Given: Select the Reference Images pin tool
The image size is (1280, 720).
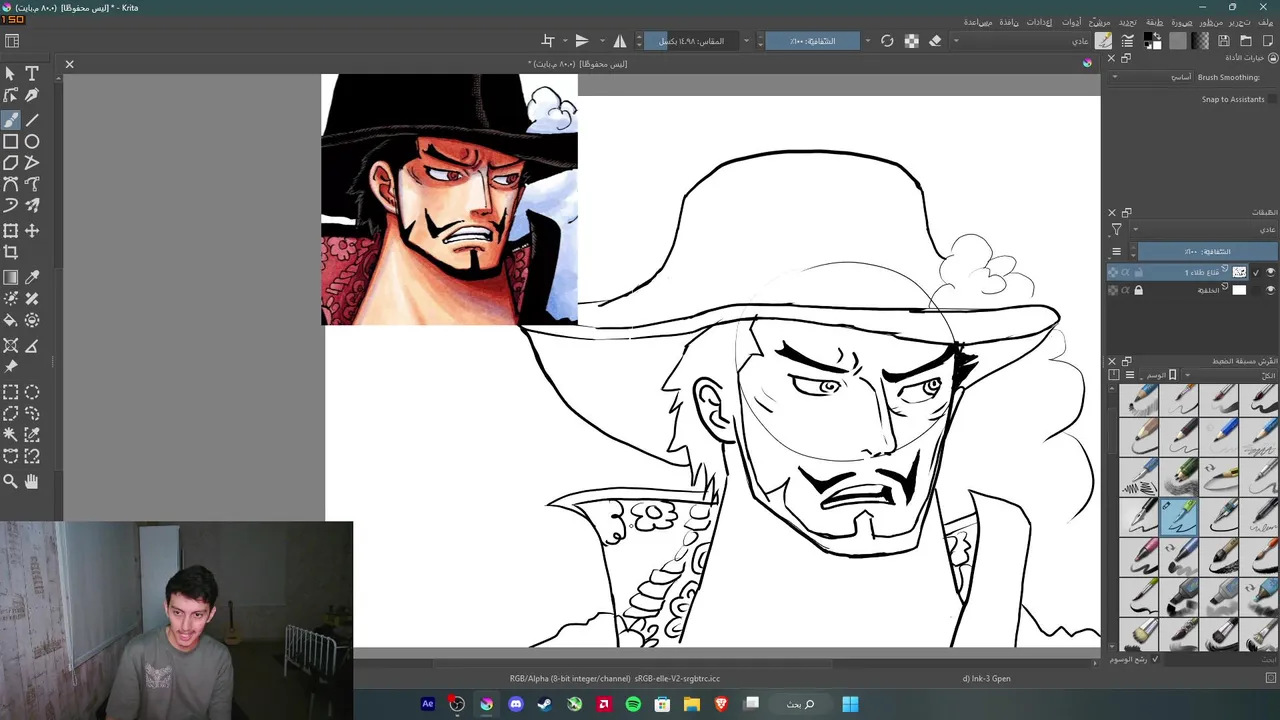Looking at the screenshot, I should click(x=10, y=367).
